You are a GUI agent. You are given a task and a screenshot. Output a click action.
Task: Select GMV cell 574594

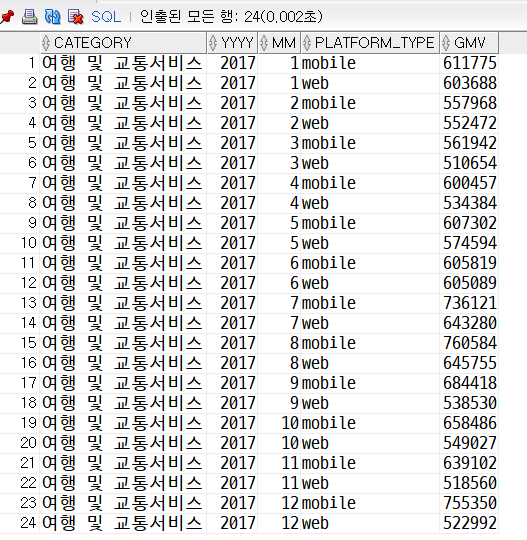469,243
